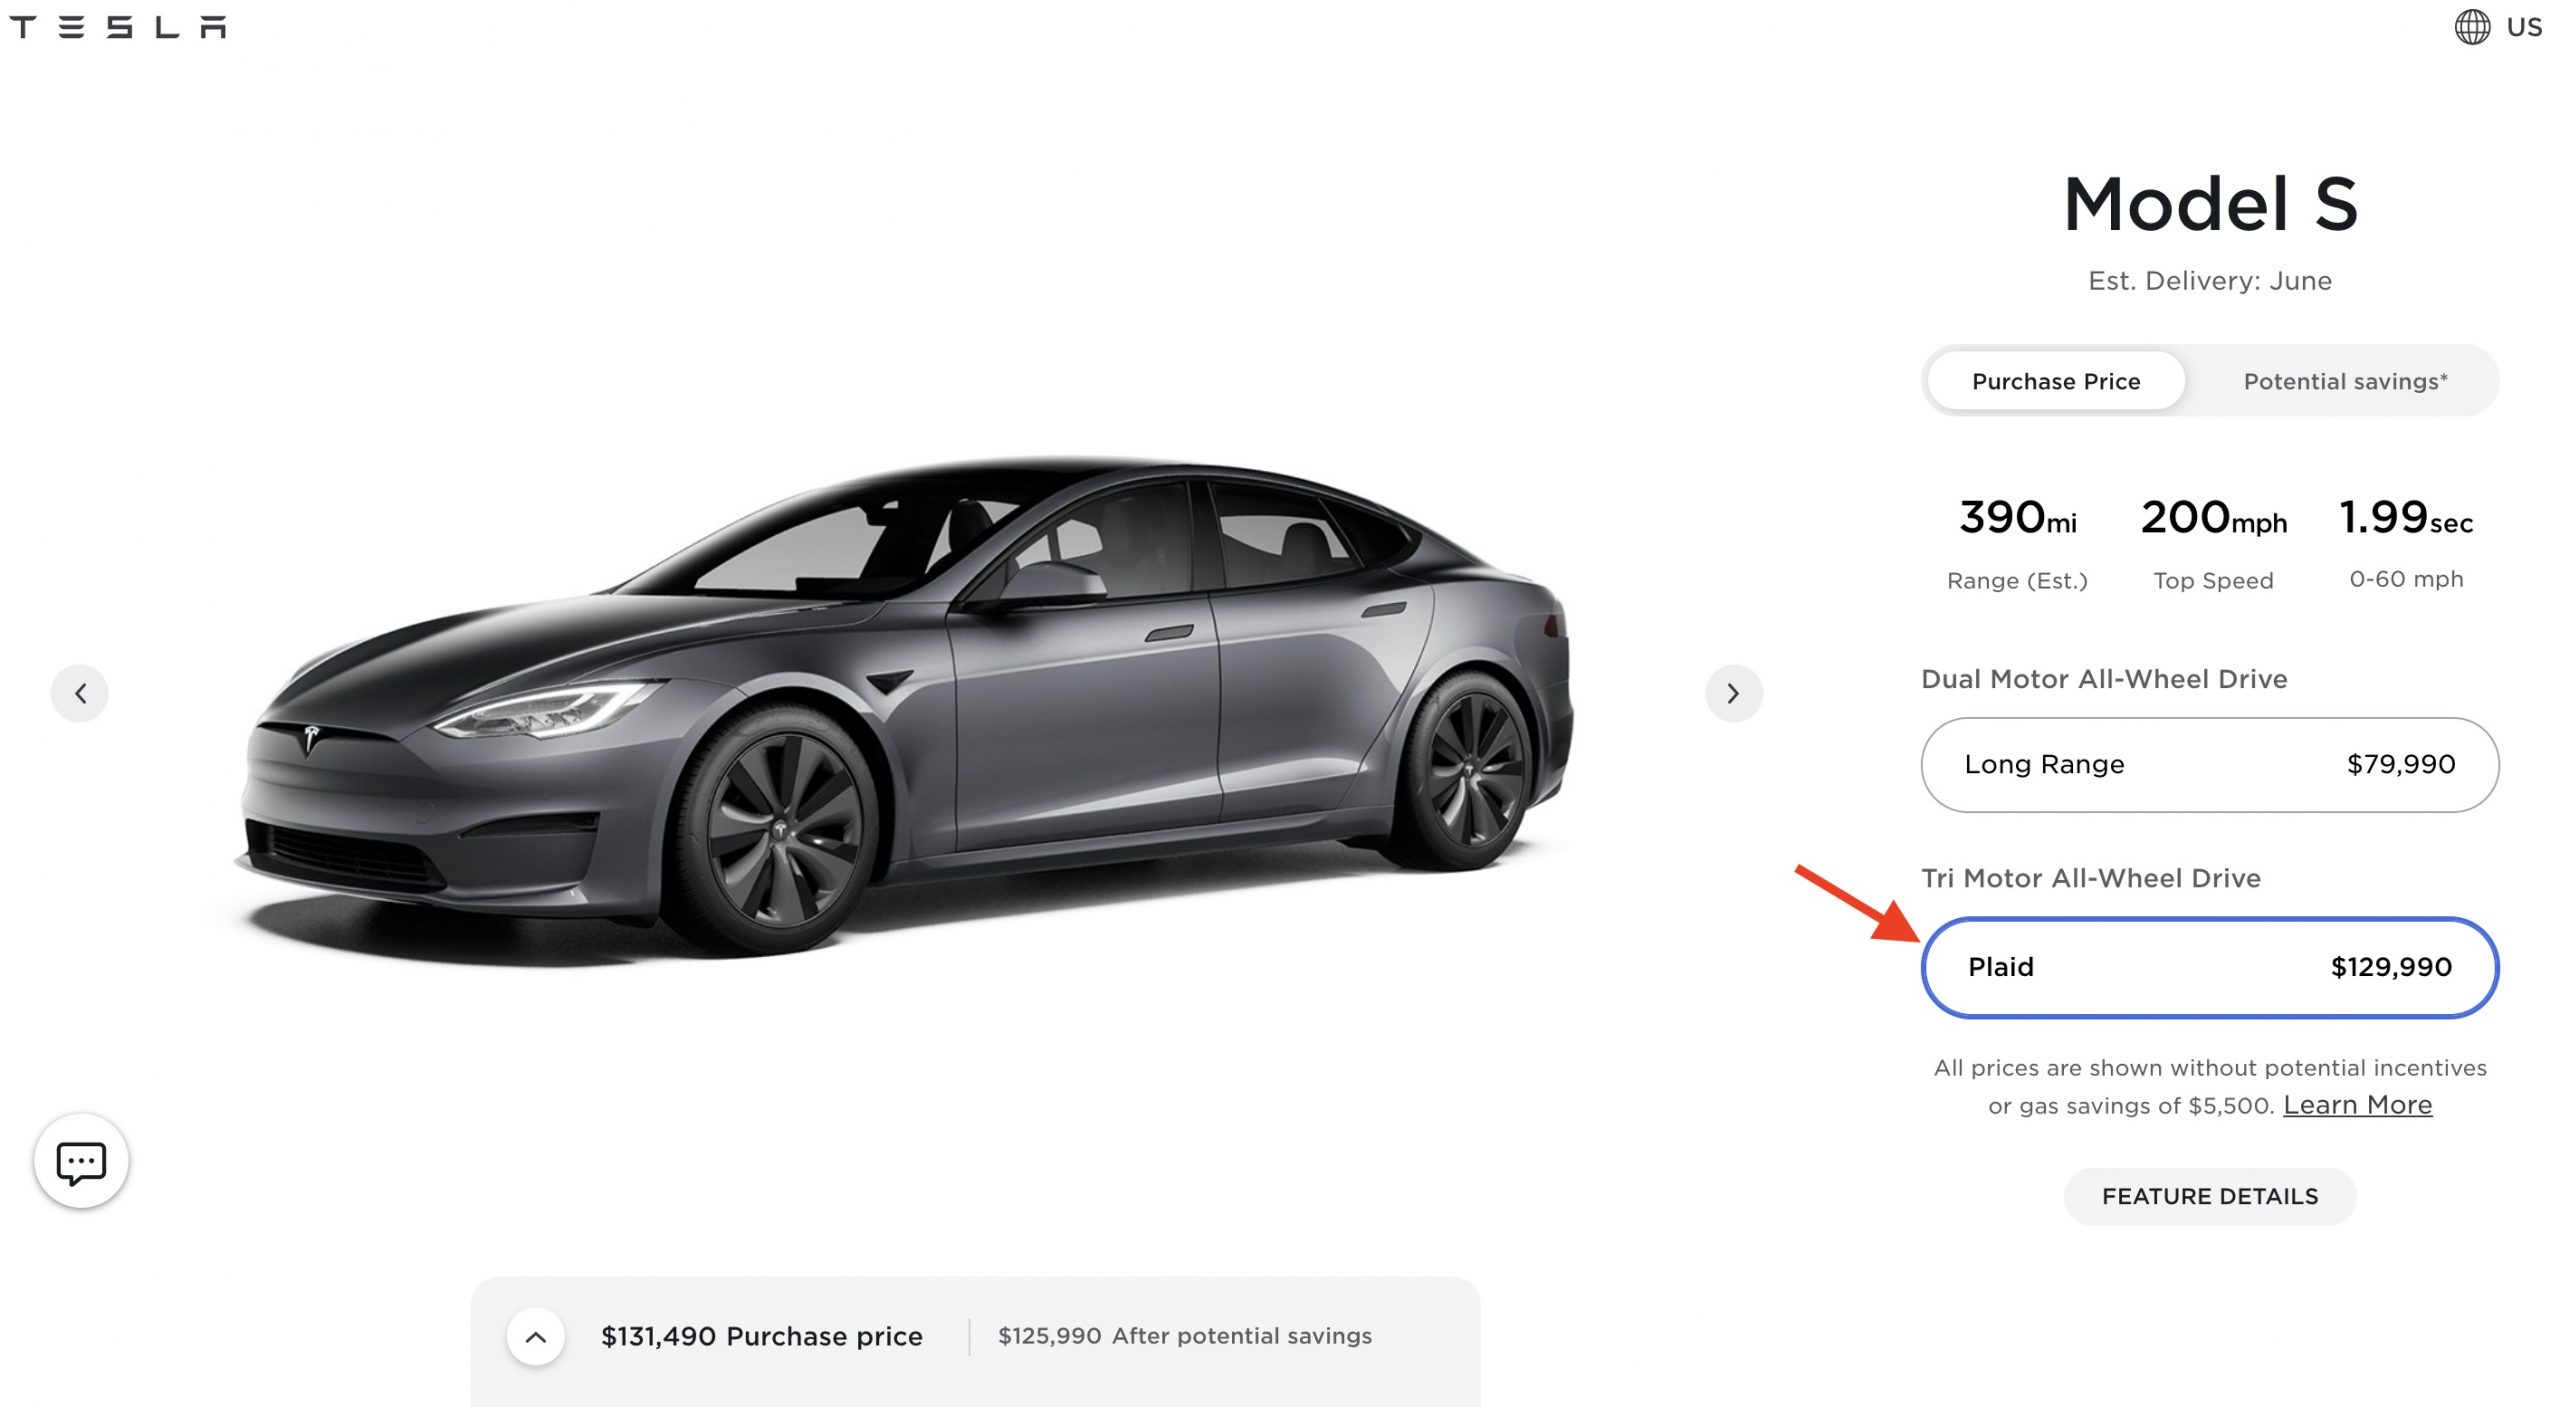The image size is (2560, 1407).
Task: Click the chat bubble icon
Action: tap(81, 1161)
